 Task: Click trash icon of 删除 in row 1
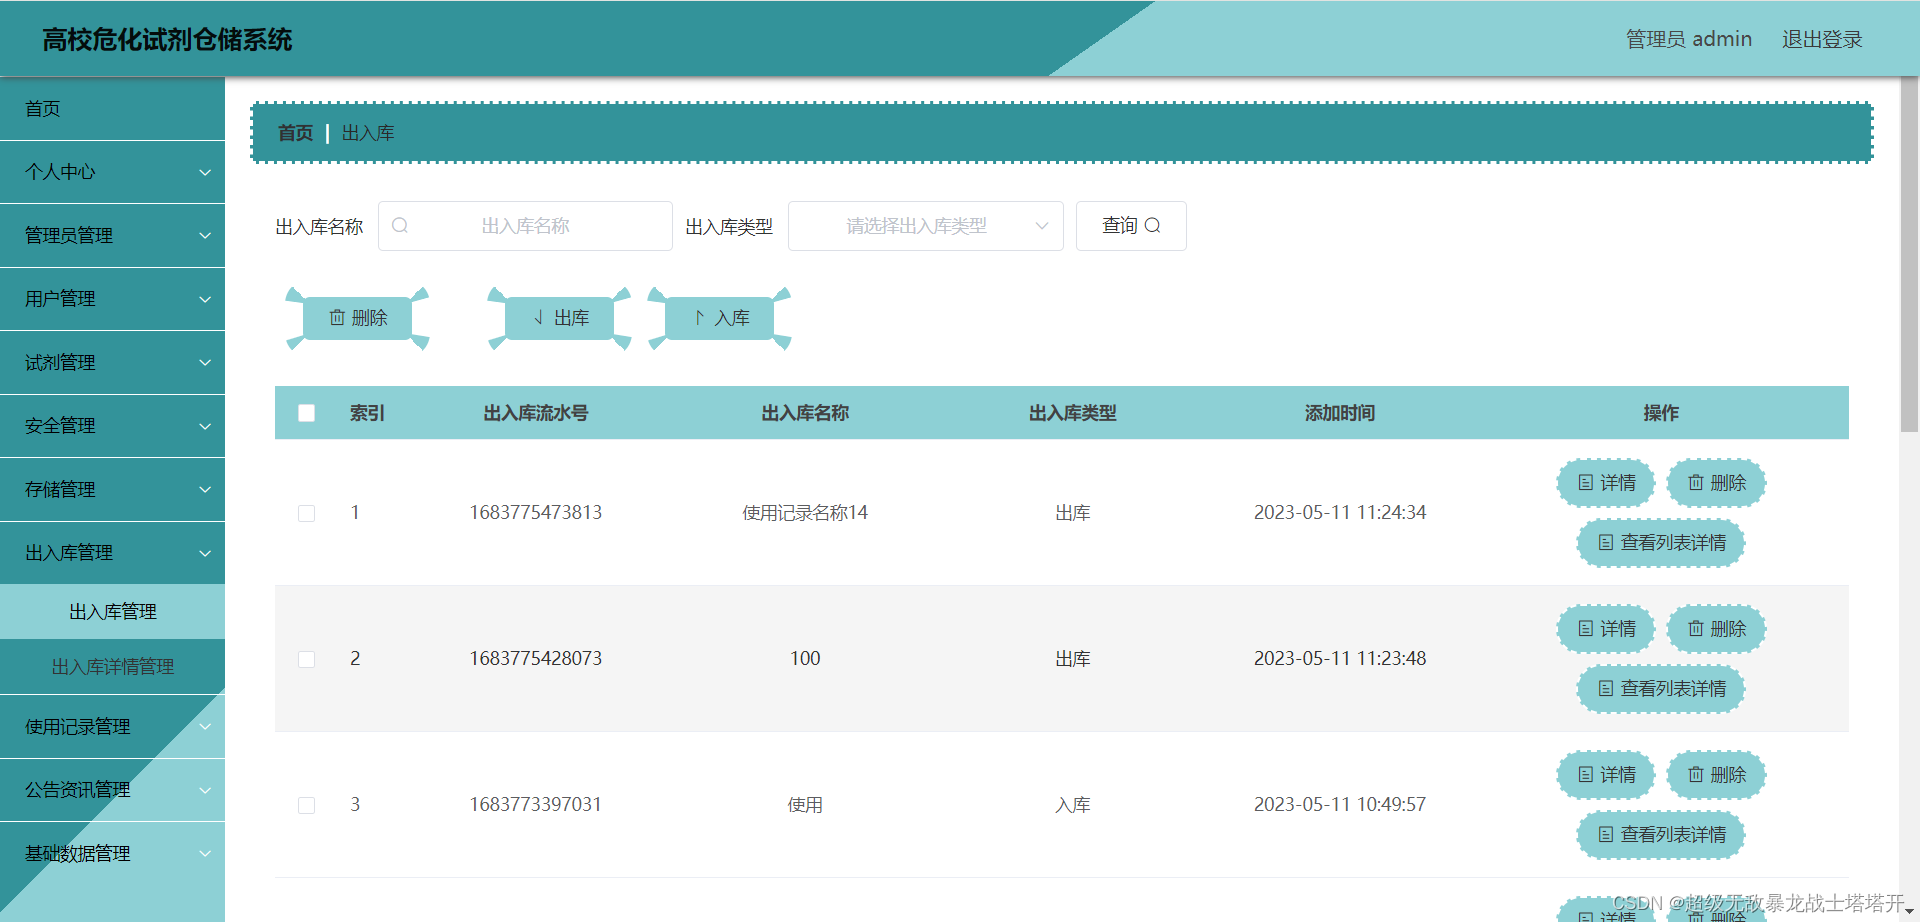coord(1696,483)
